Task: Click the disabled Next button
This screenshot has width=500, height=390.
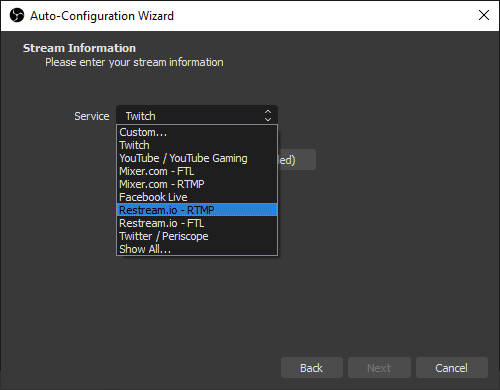Action: pyautogui.click(x=379, y=368)
